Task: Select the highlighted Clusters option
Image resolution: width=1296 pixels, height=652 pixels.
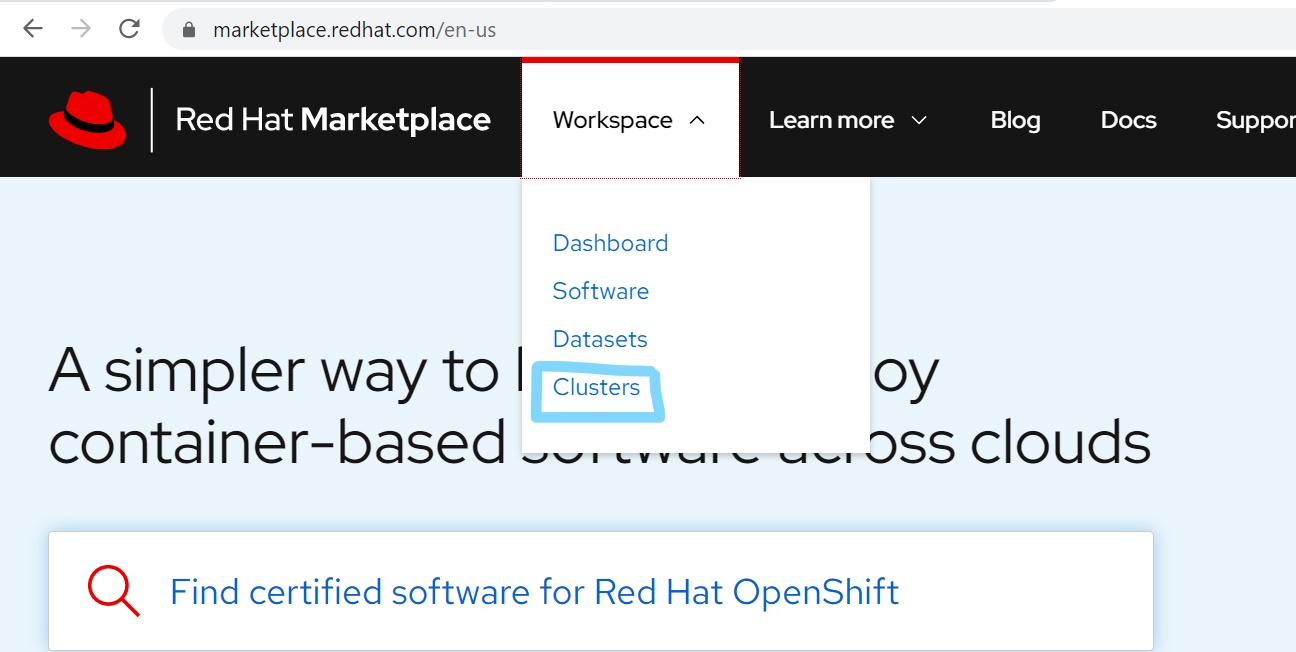Action: 596,387
